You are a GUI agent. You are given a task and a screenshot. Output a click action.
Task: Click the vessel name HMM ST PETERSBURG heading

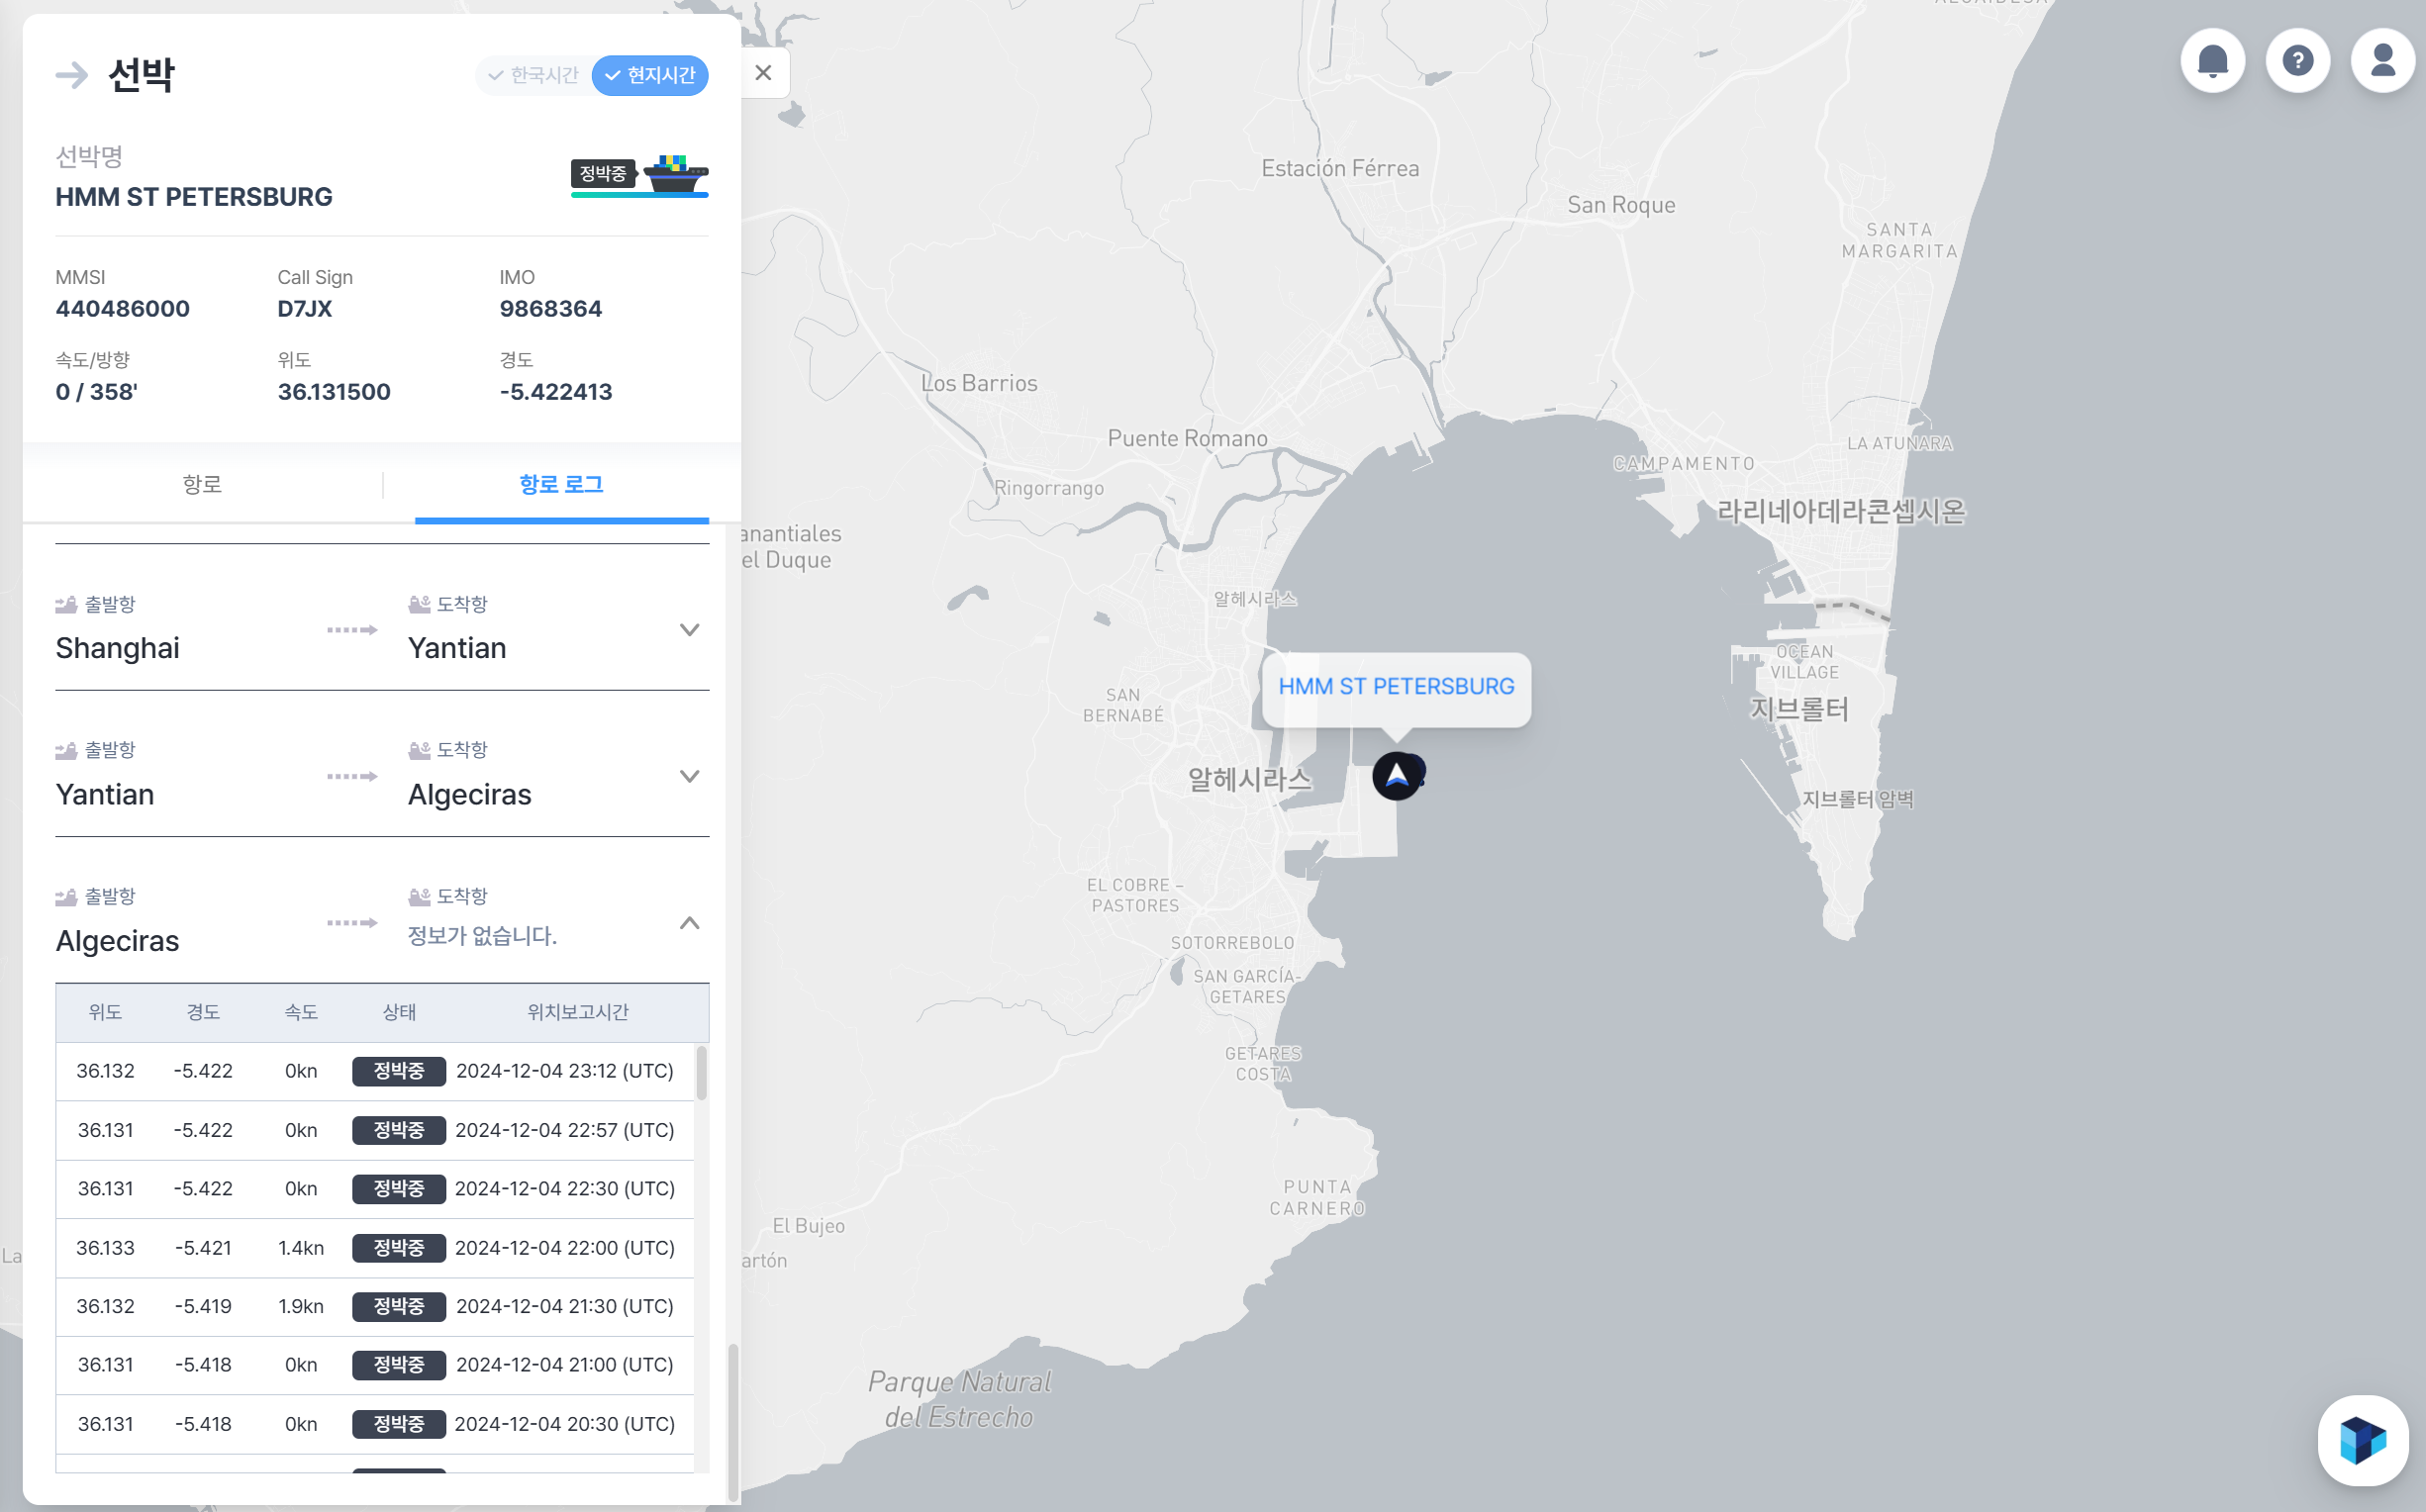point(194,197)
